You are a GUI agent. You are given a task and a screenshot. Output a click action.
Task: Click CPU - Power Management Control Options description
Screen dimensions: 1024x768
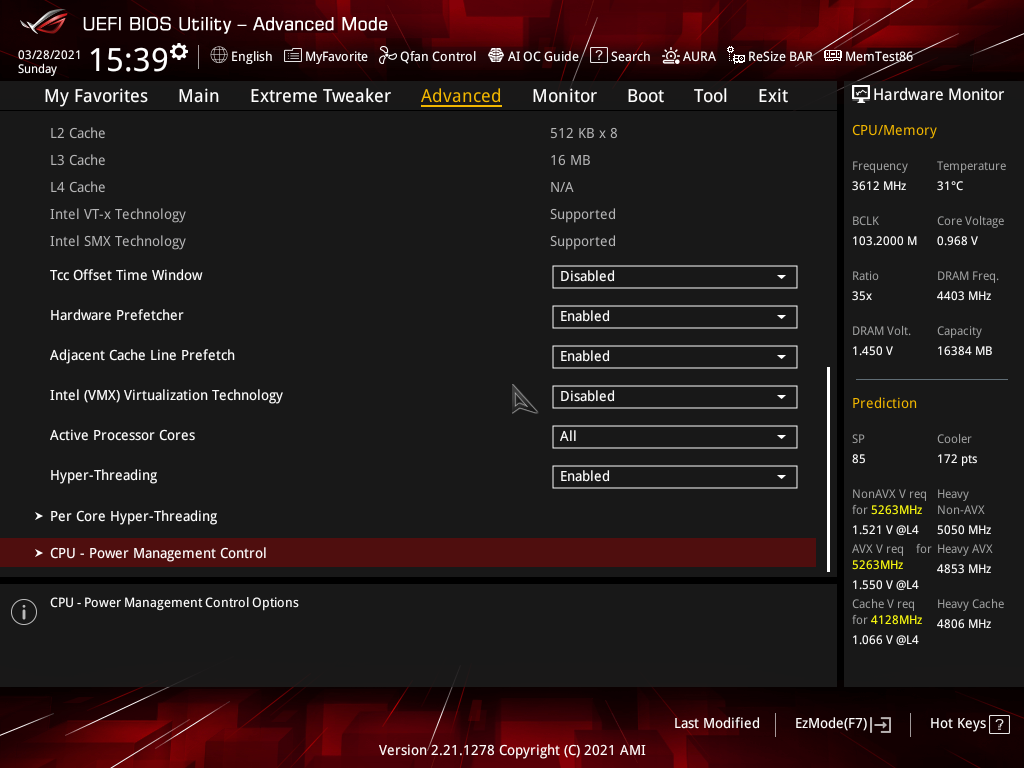(x=174, y=603)
